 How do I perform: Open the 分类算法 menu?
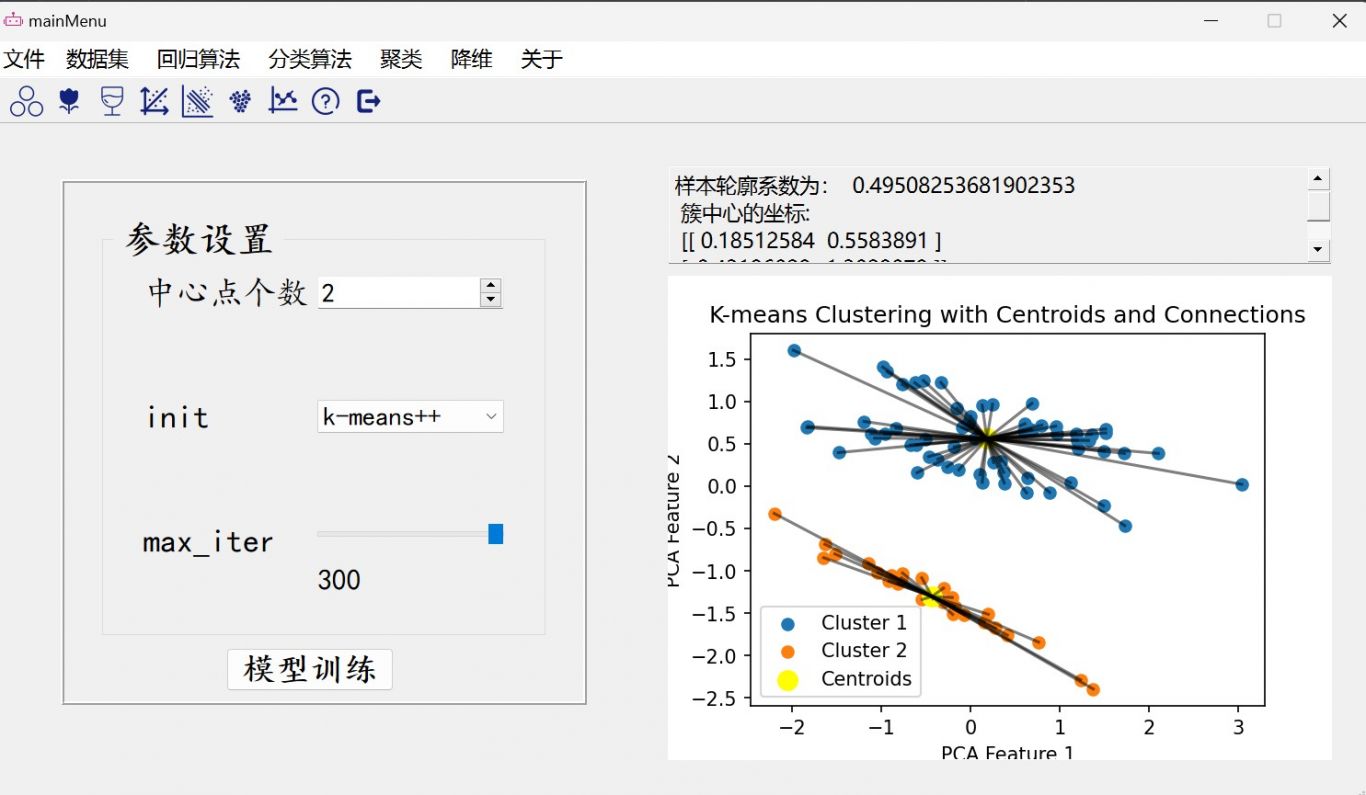point(310,59)
